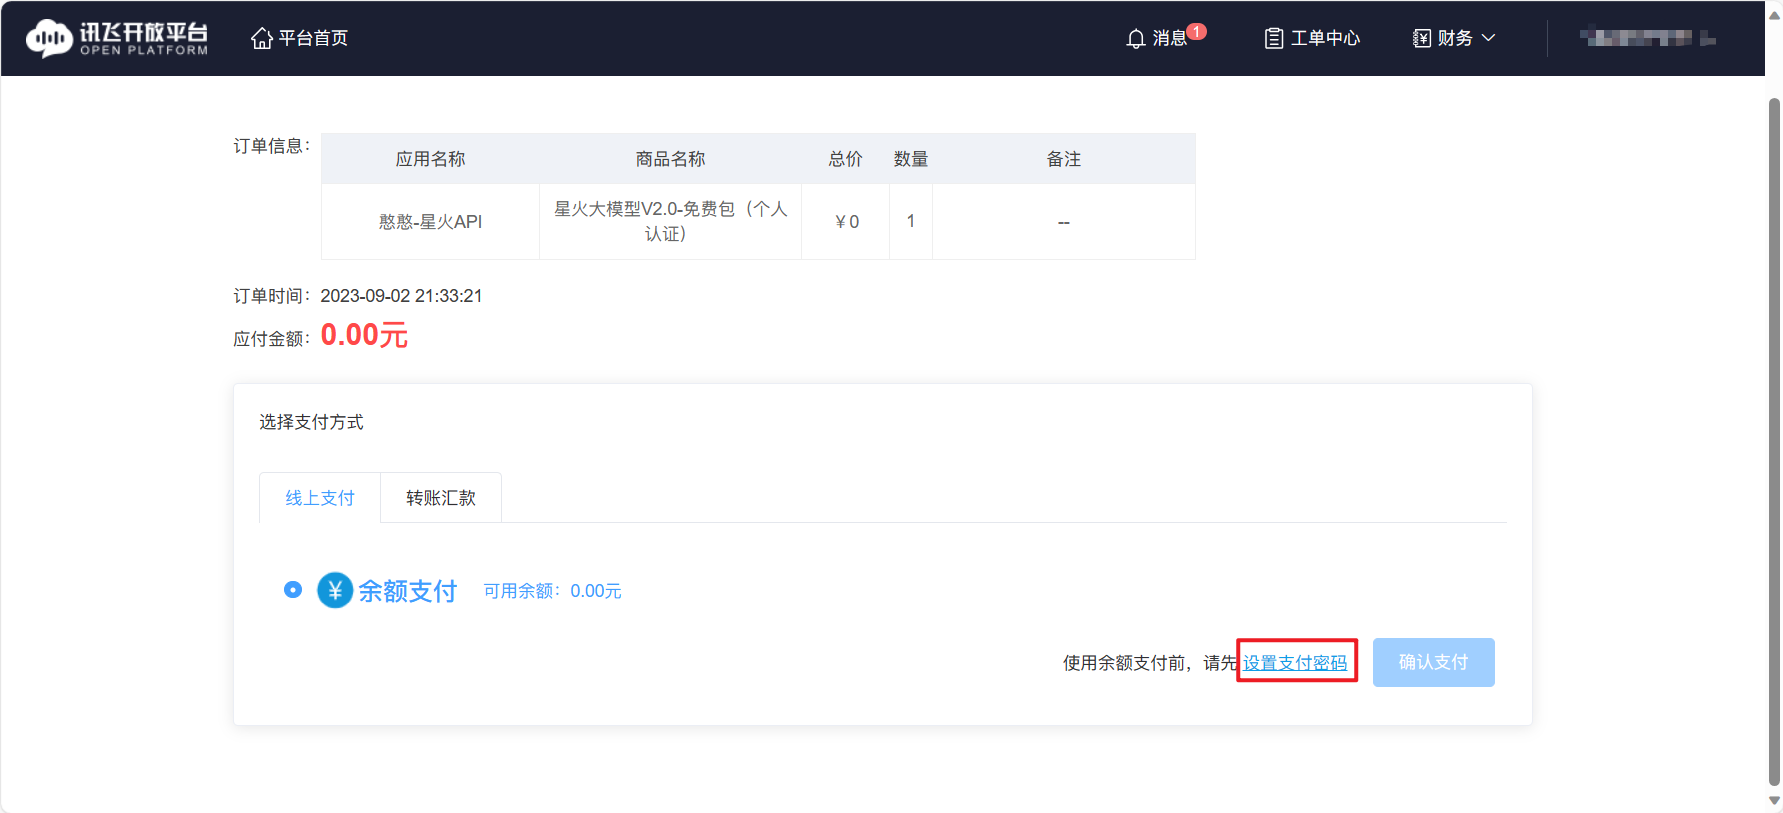The image size is (1783, 813).
Task: Click the 憨憨-星火API application name cell
Action: pos(430,222)
